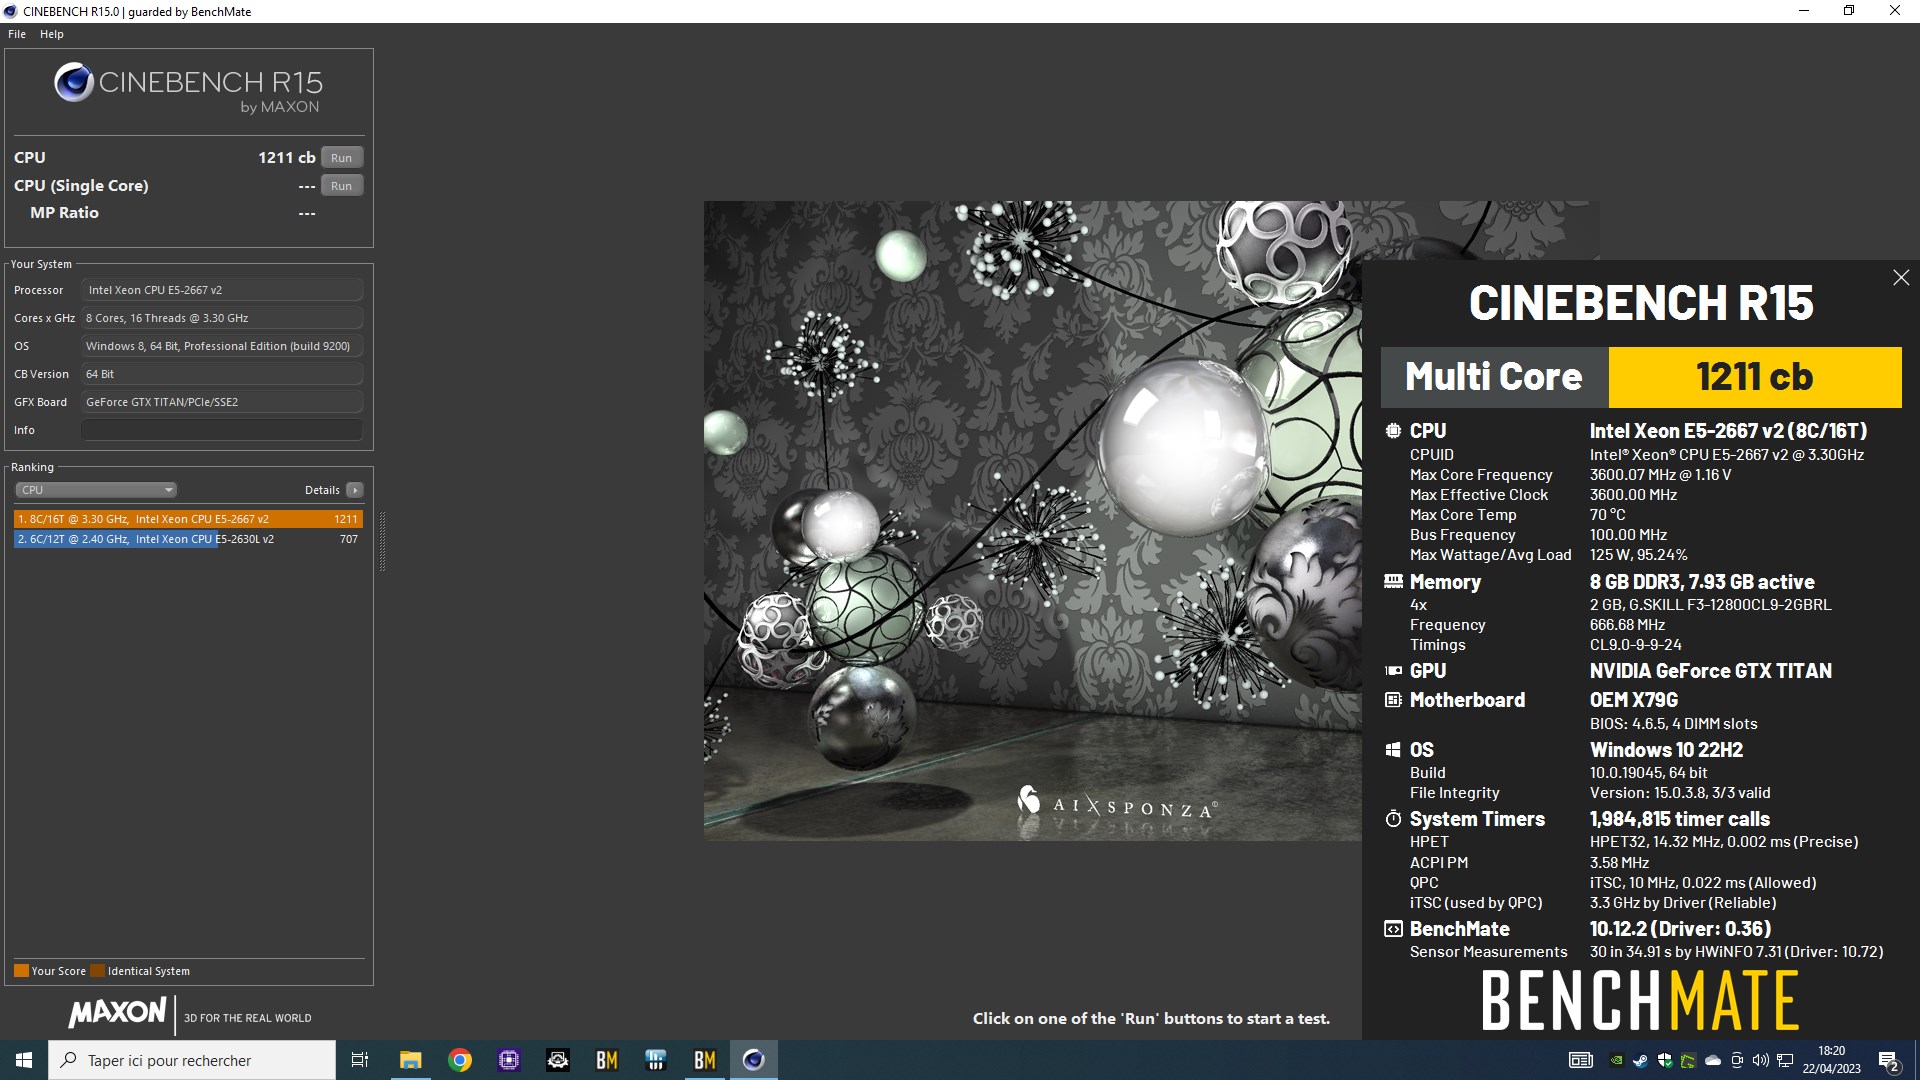Open Google Chrome from the taskbar
Screen dimensions: 1920x1080
pyautogui.click(x=460, y=1060)
